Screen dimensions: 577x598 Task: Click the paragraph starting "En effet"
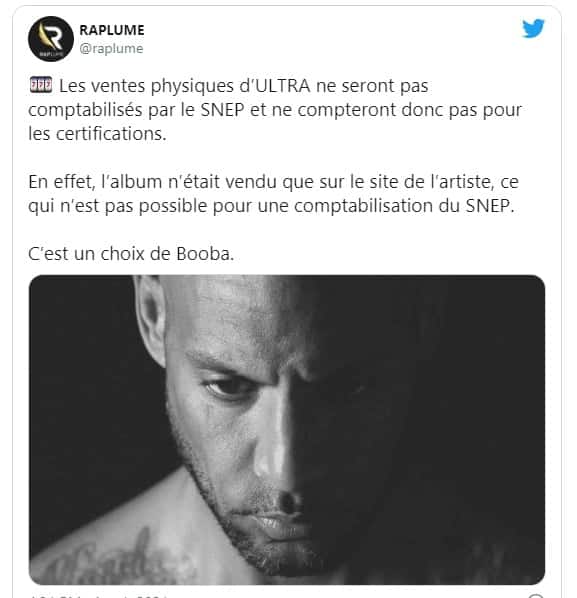tap(273, 194)
